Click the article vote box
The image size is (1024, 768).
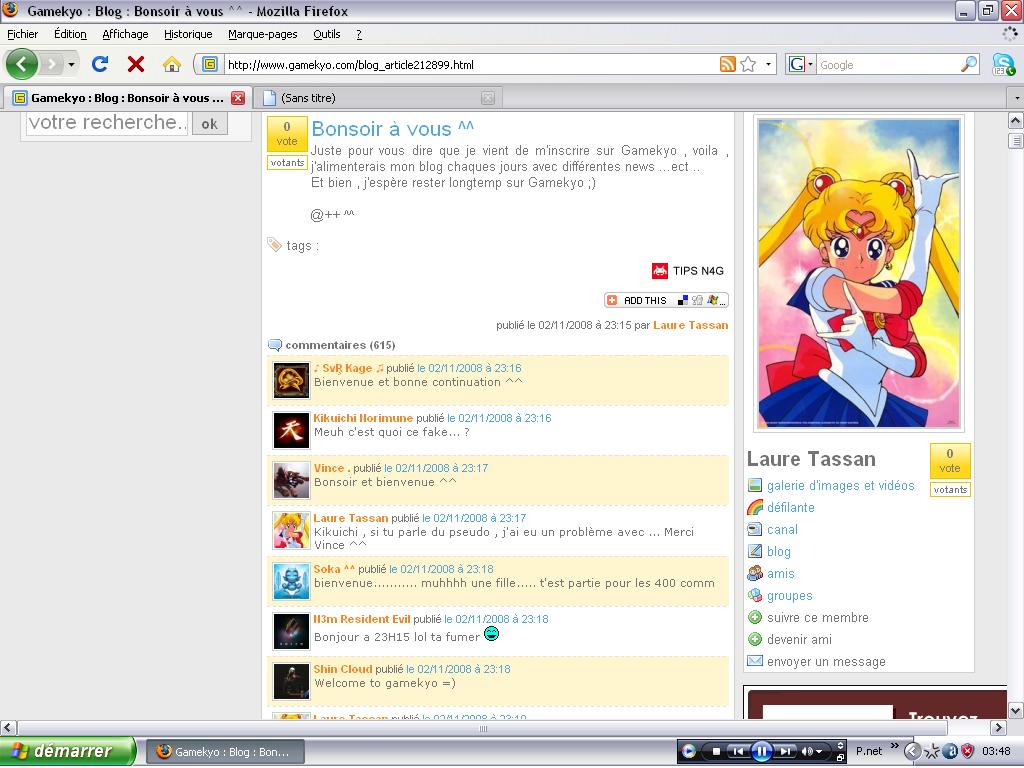coord(287,134)
